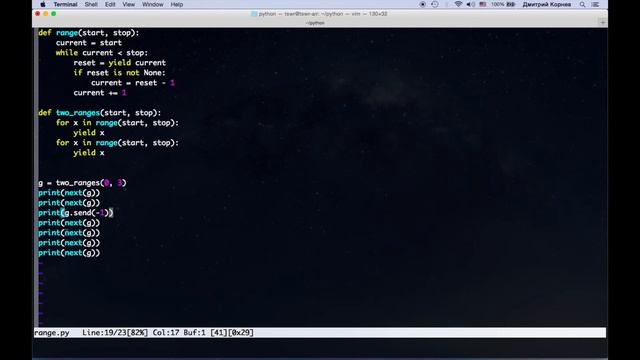Open the Window menu

(x=153, y=4)
